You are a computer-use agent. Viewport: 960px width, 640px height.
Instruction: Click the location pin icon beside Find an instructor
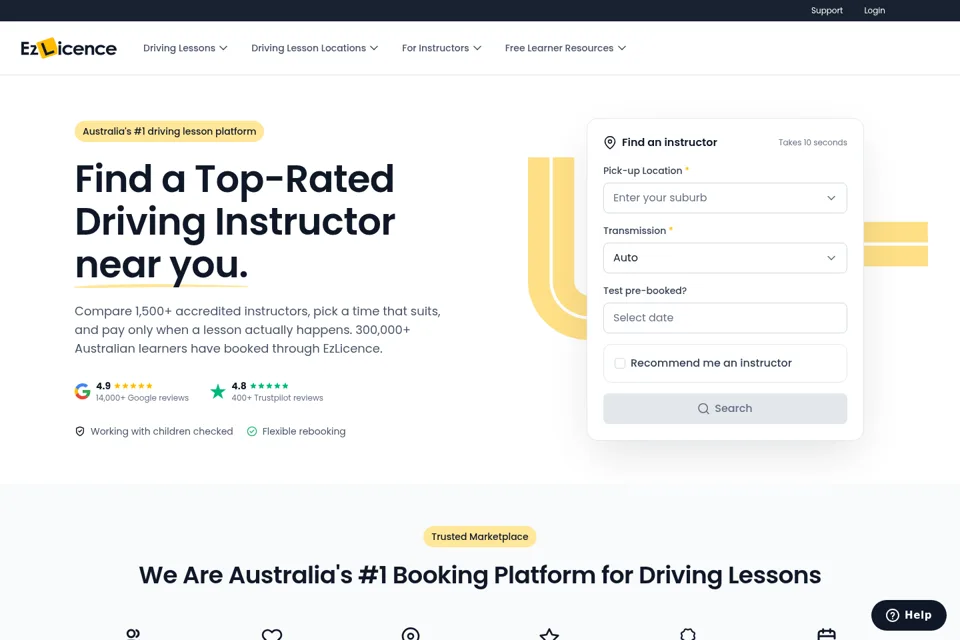click(x=610, y=142)
